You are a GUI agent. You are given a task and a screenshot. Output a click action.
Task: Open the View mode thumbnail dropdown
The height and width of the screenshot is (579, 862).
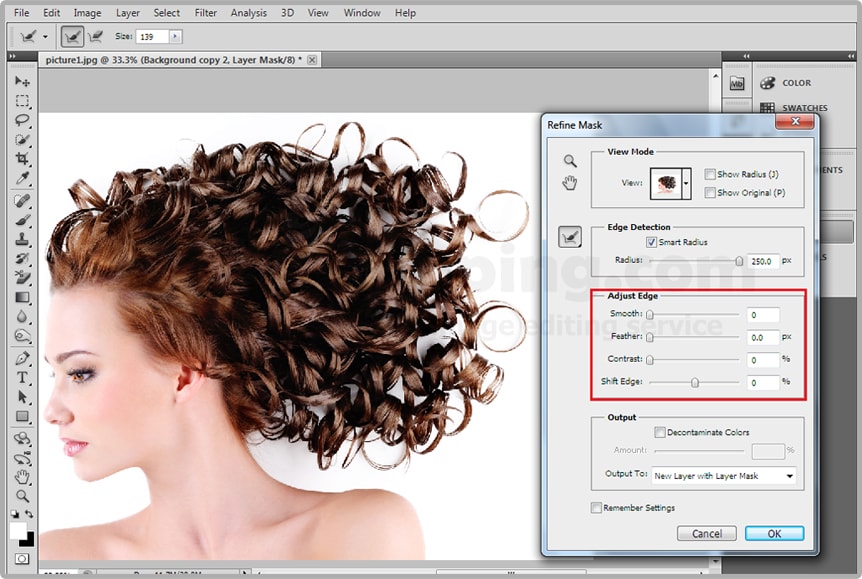(x=686, y=184)
